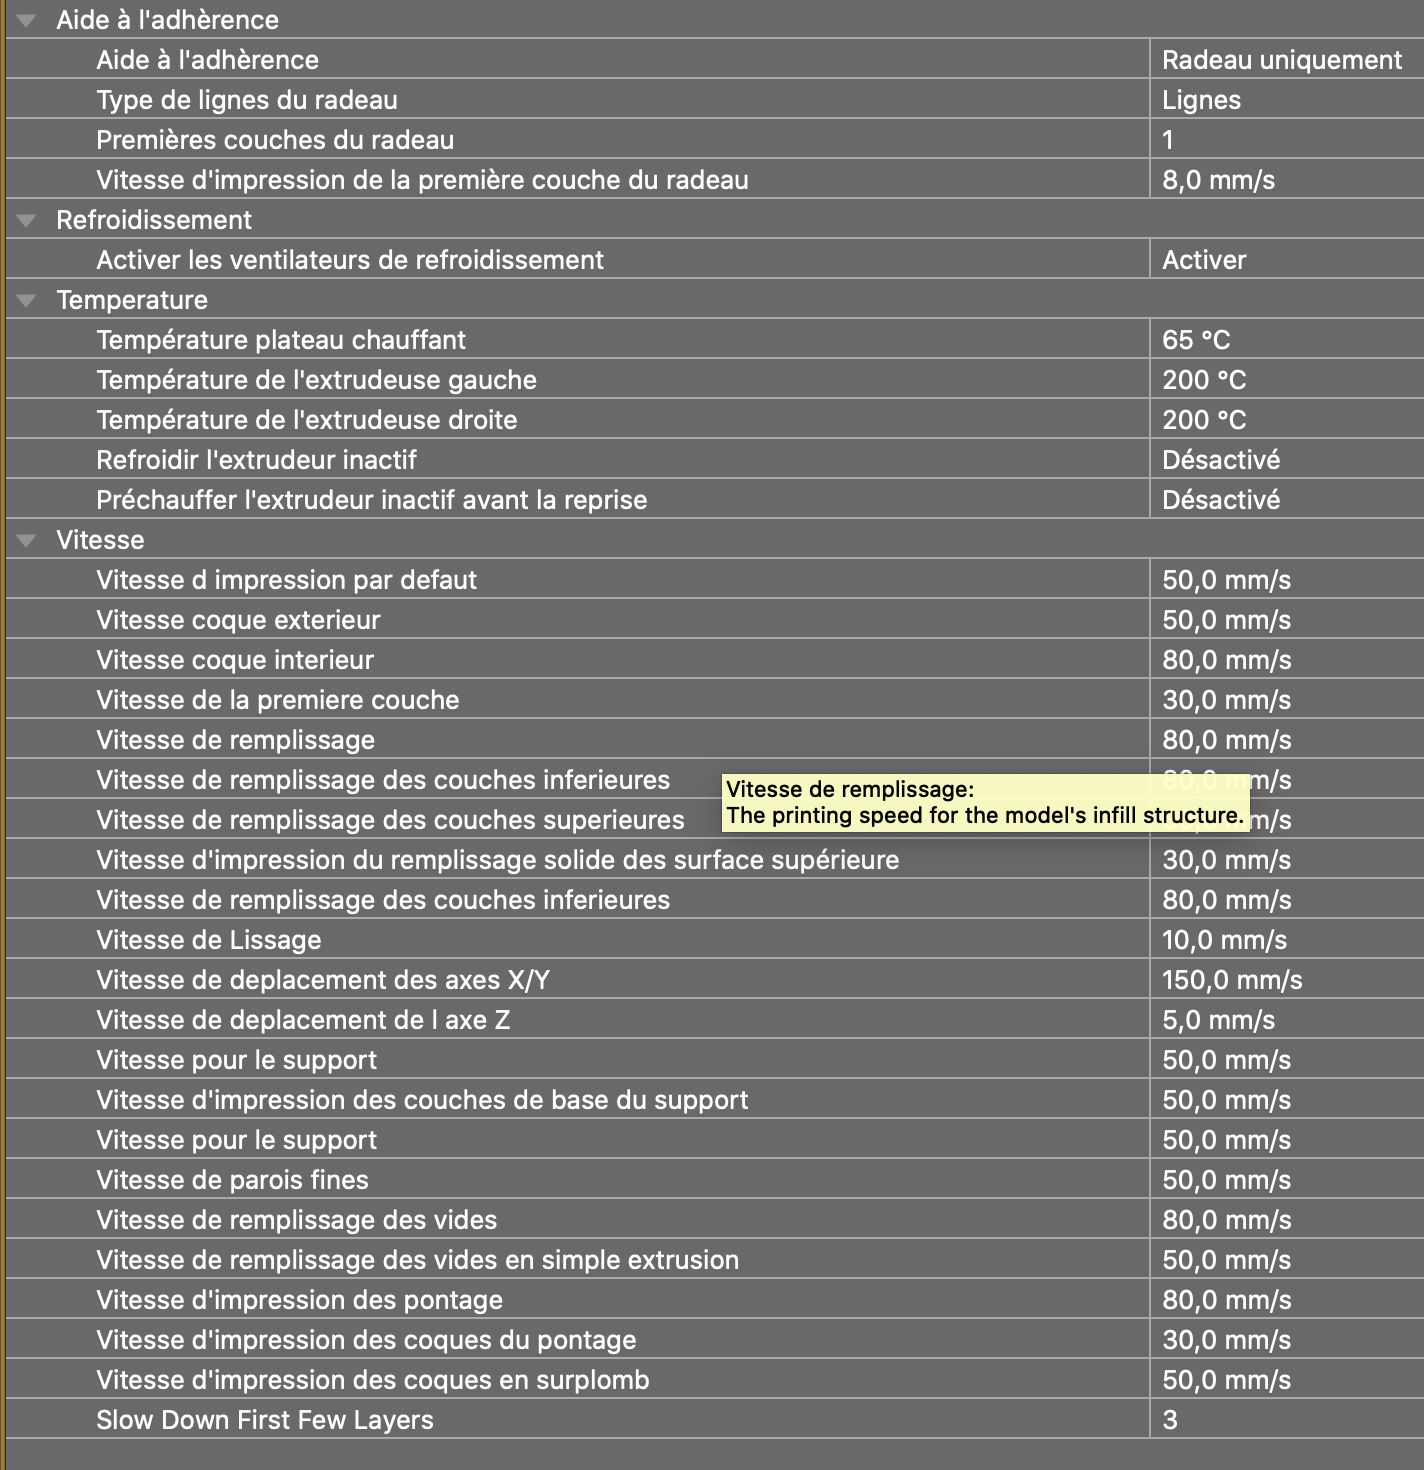
Task: Select the Vitesse coque exterieur row label
Action: pos(238,620)
